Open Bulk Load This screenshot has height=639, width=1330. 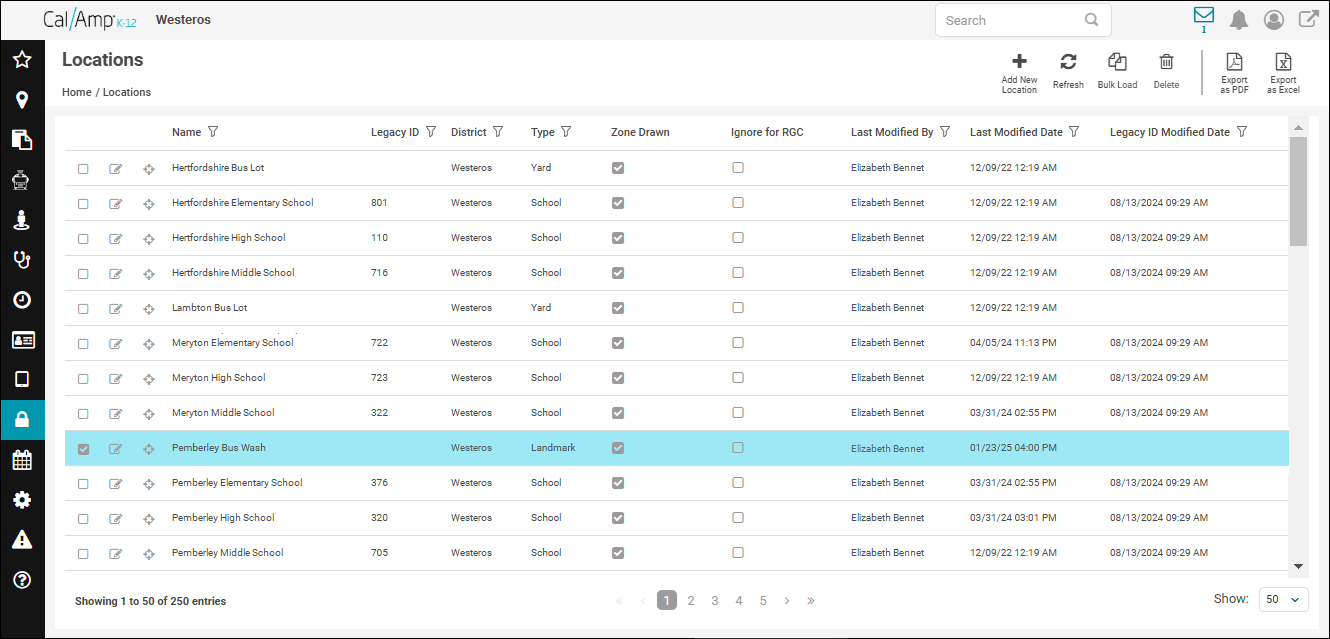tap(1117, 71)
